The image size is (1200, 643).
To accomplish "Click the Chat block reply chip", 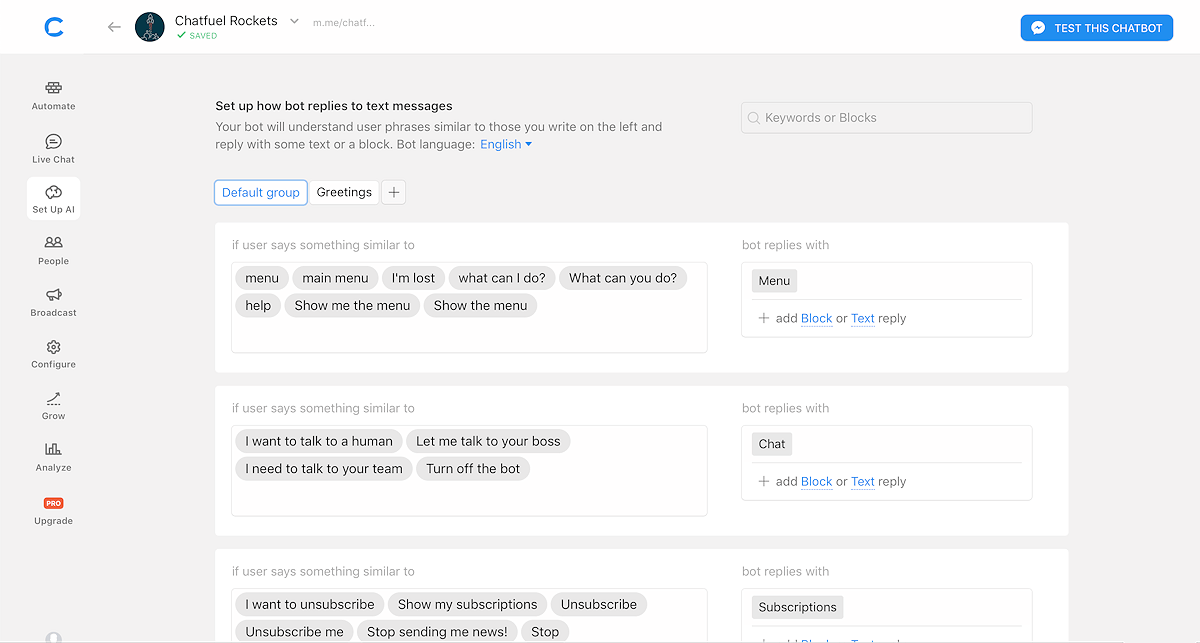I will [772, 444].
